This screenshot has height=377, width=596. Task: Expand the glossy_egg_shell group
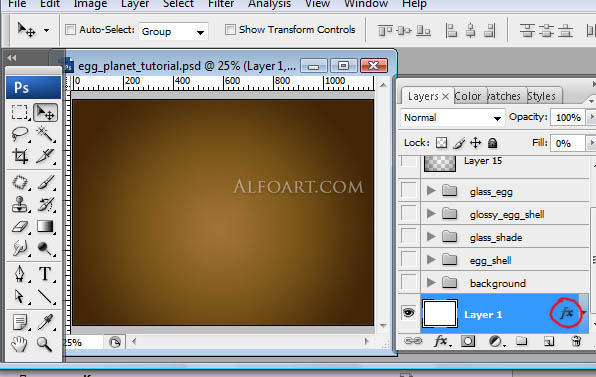point(431,214)
